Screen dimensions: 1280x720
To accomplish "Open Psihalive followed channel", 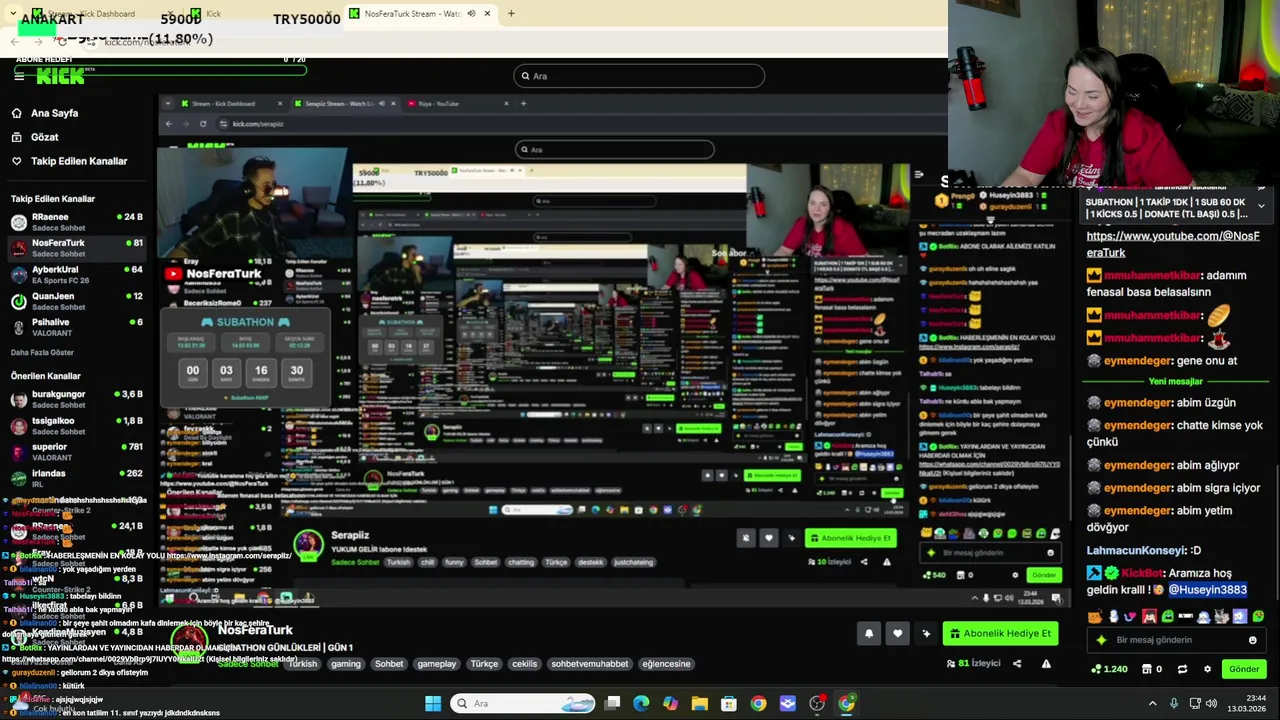I will coord(76,327).
